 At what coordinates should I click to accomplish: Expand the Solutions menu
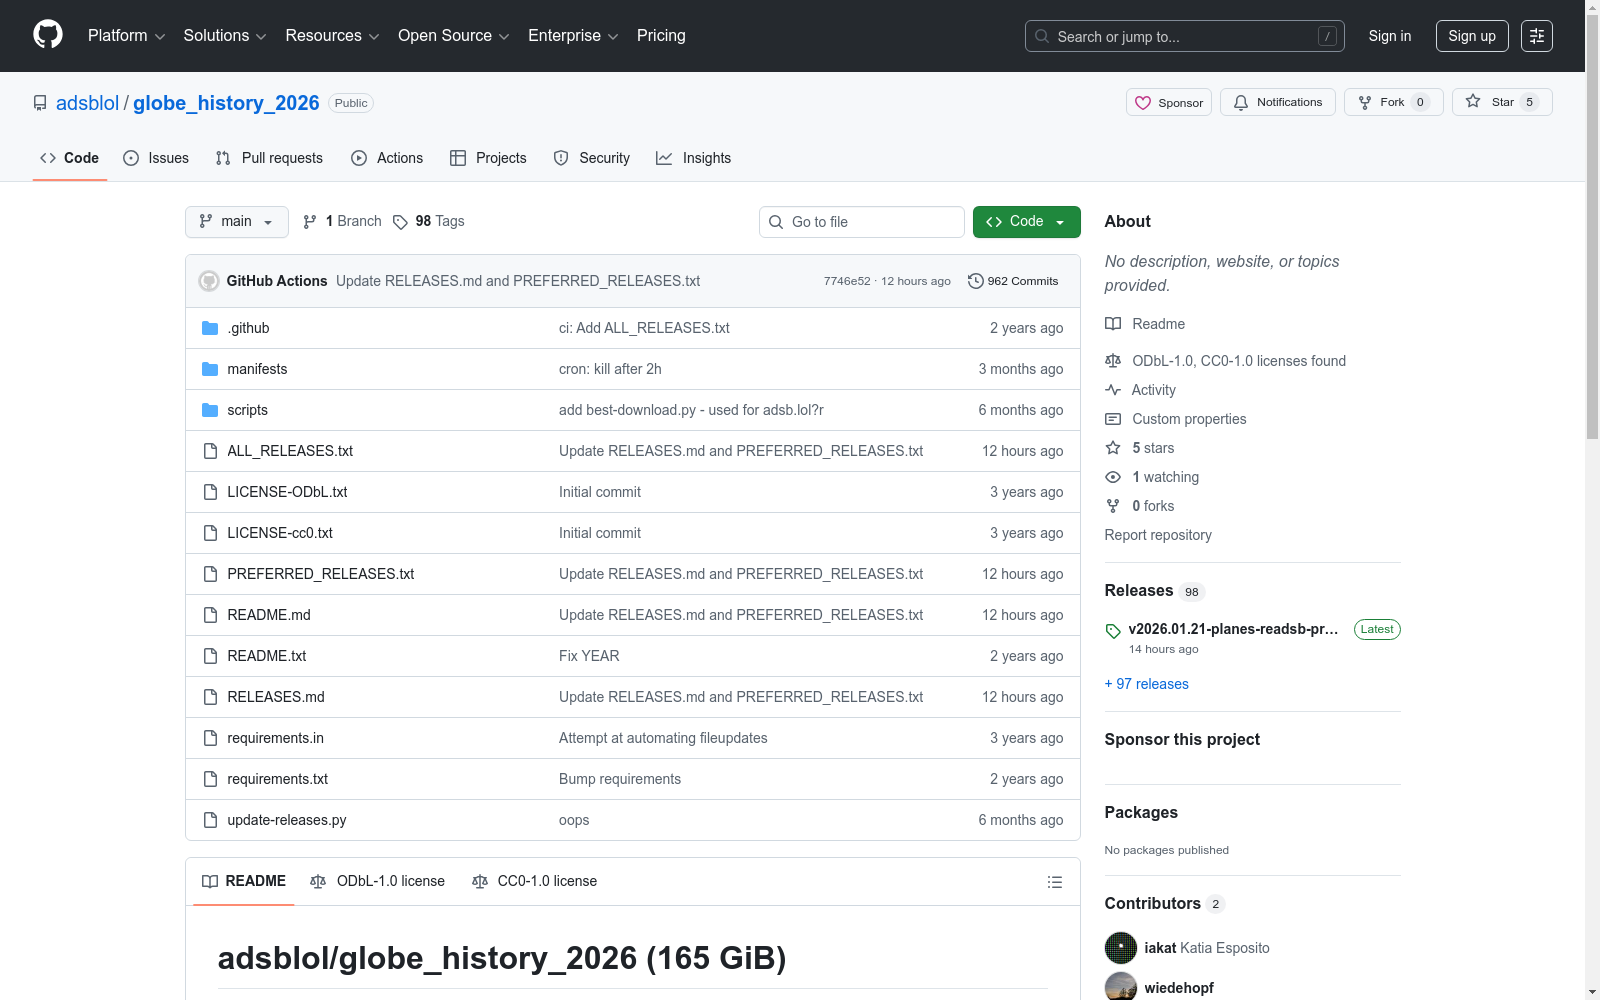click(x=225, y=36)
